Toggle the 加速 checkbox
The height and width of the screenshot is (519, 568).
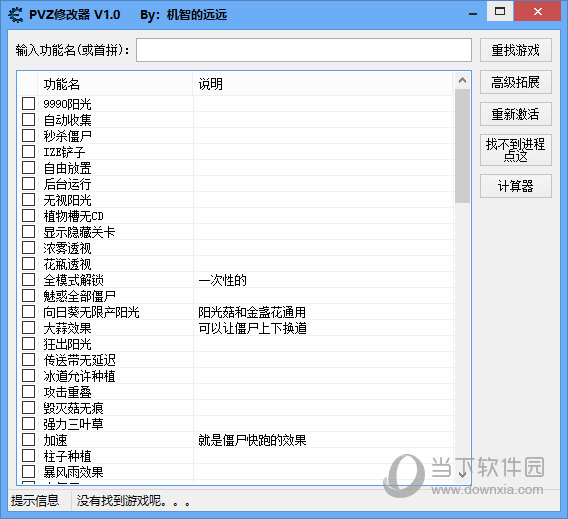[x=28, y=440]
